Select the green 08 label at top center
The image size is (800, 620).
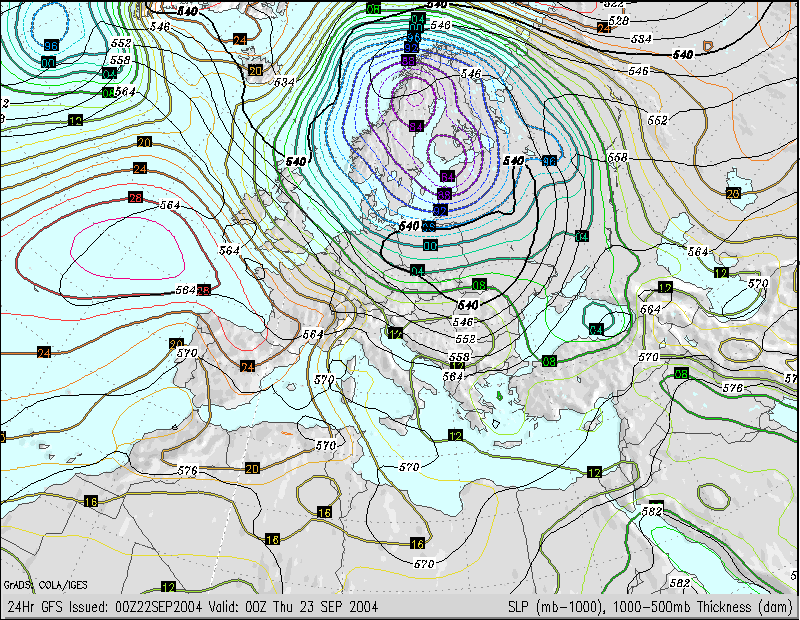pos(373,8)
